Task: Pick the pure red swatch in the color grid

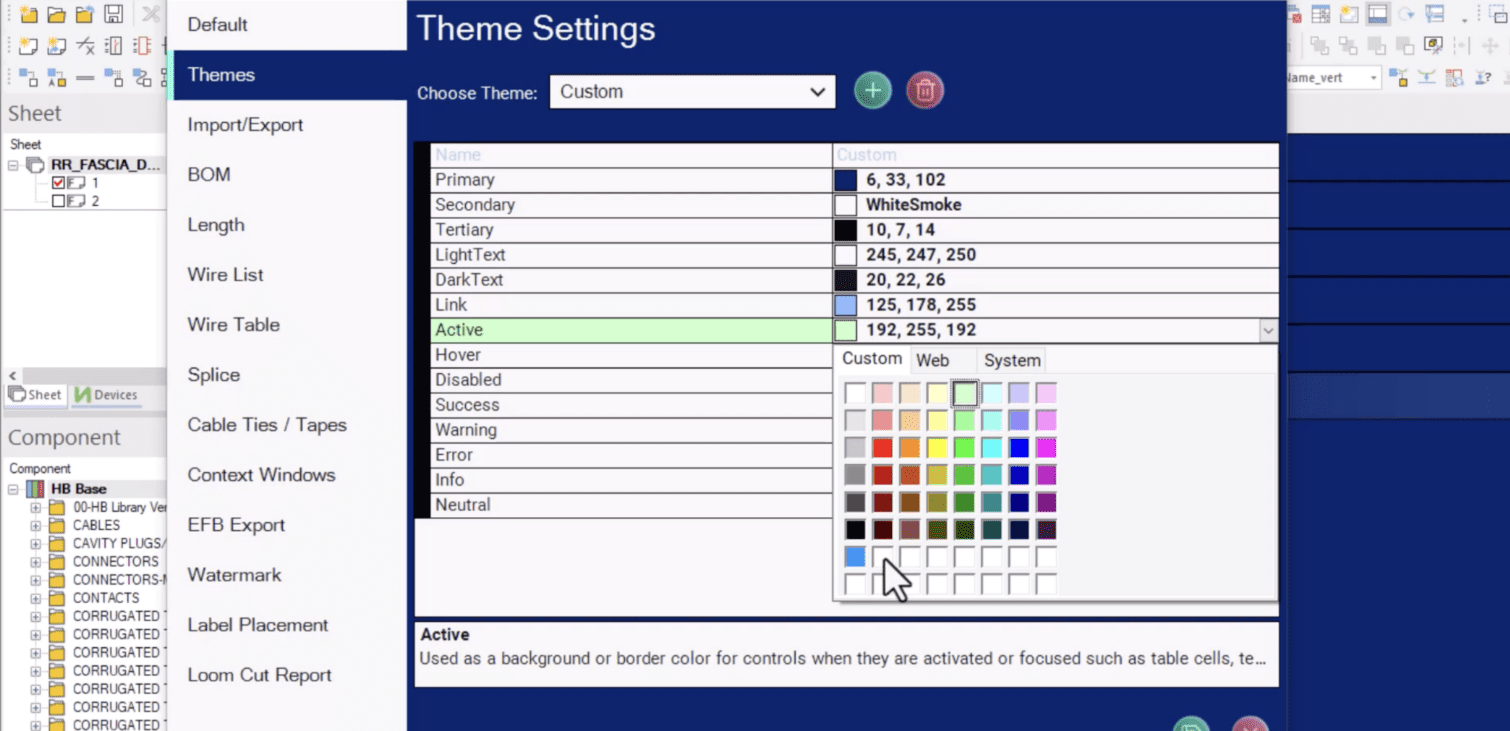Action: point(882,448)
